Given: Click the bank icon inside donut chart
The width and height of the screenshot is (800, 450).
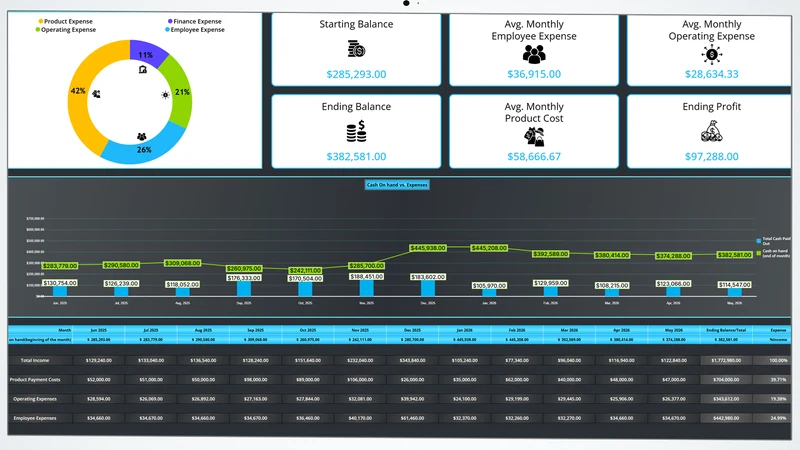Looking at the screenshot, I should [143, 69].
